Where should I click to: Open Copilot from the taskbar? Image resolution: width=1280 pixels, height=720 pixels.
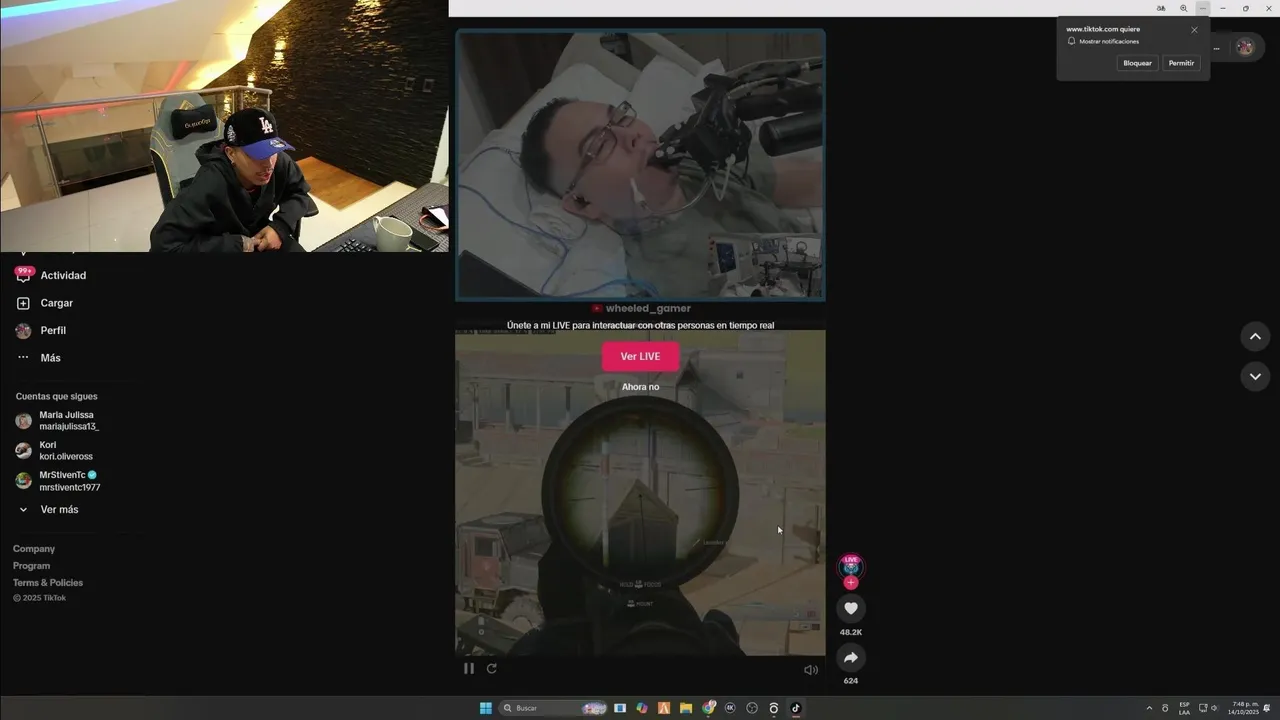[642, 708]
